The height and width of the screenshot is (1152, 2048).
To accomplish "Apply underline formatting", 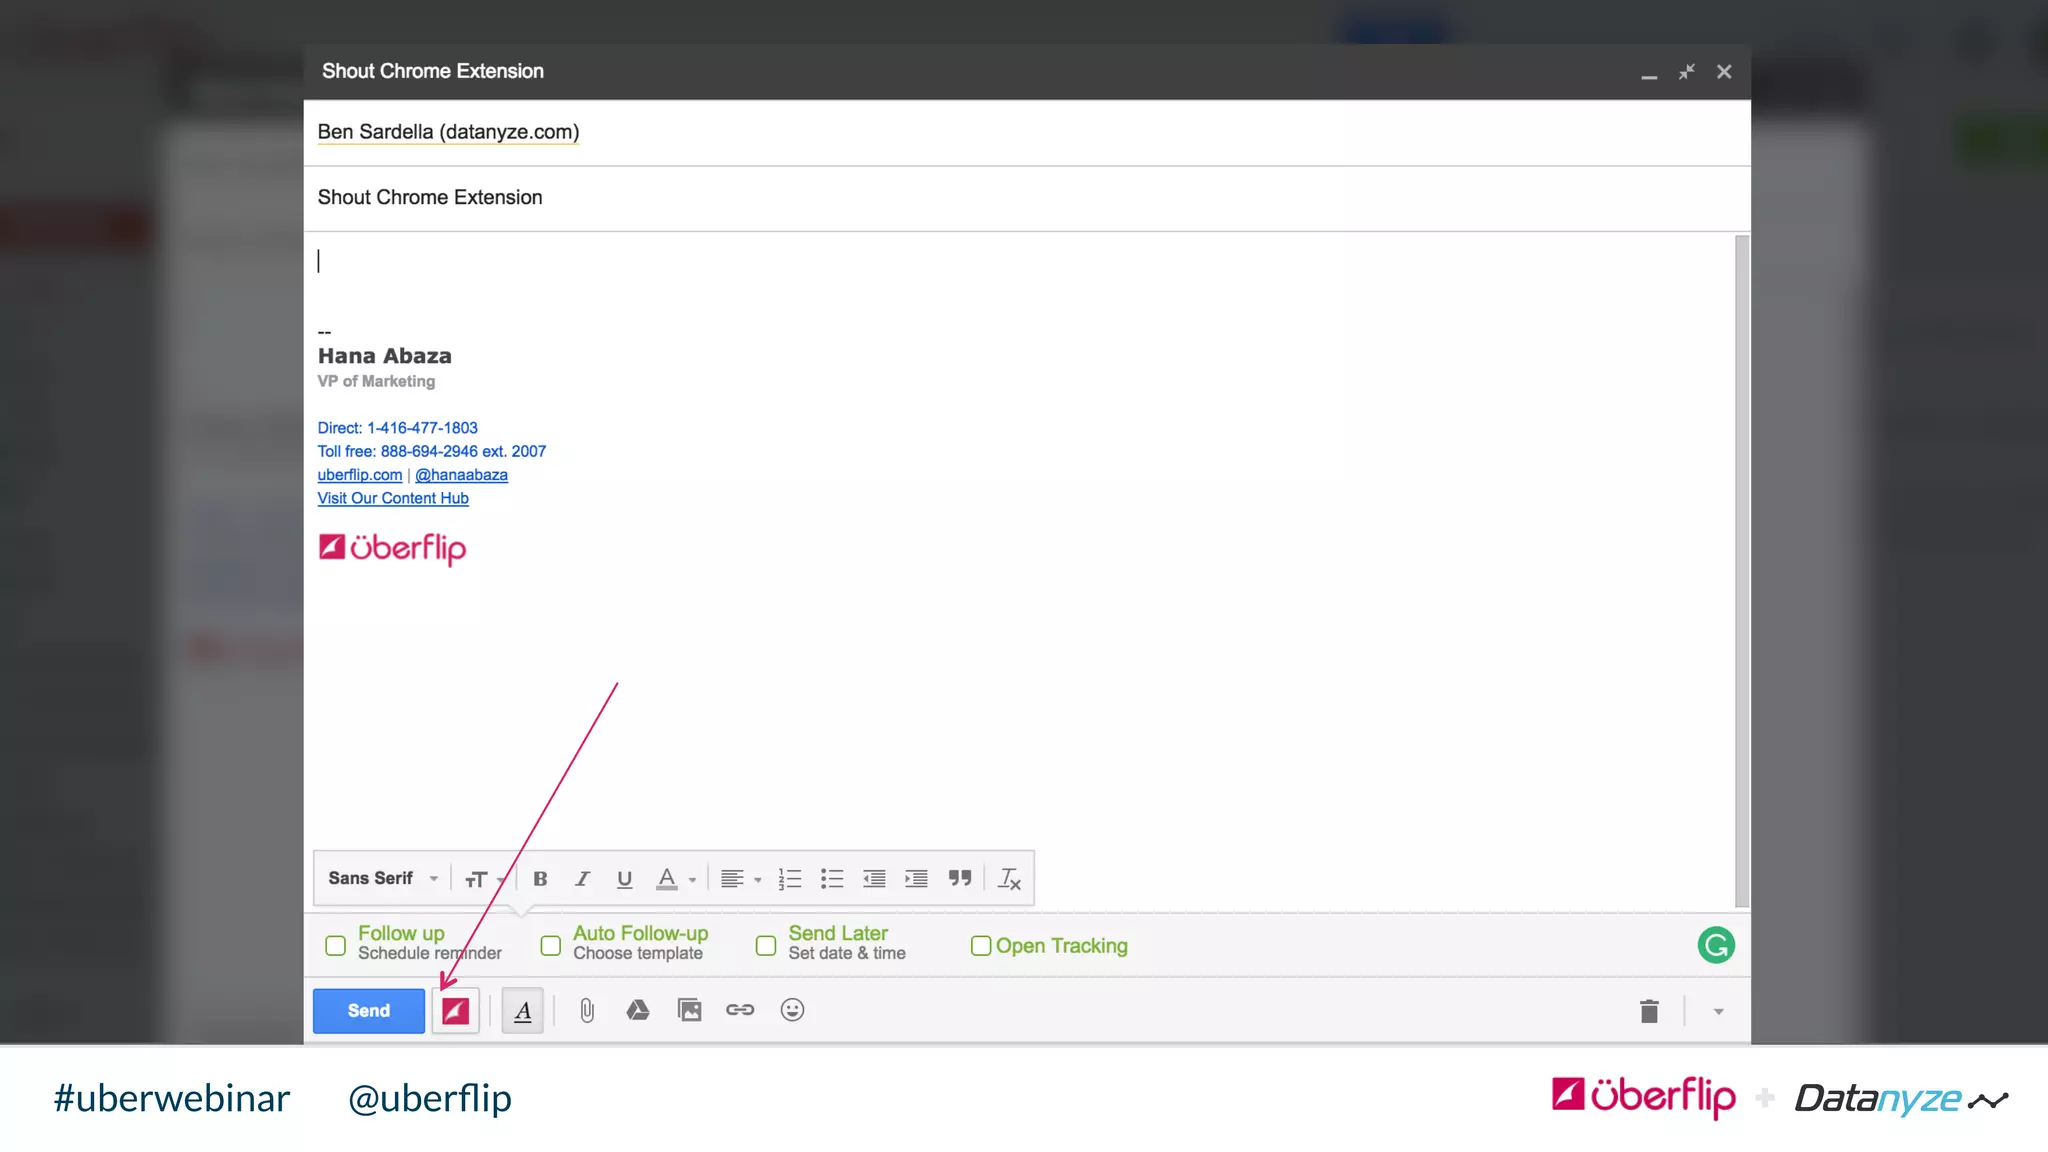I will (x=624, y=878).
